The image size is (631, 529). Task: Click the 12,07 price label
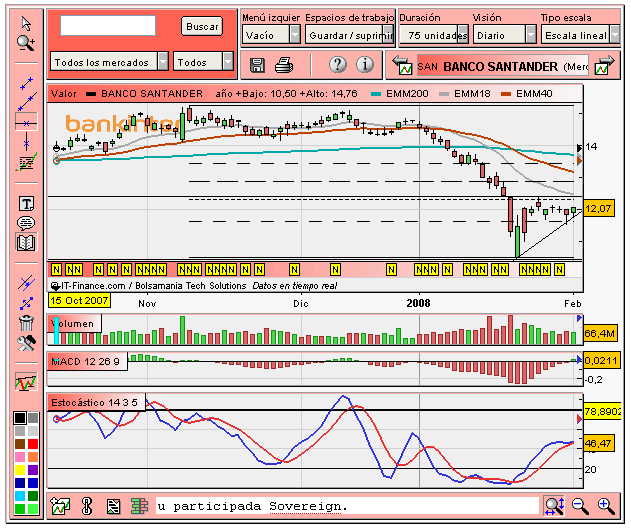coord(599,208)
